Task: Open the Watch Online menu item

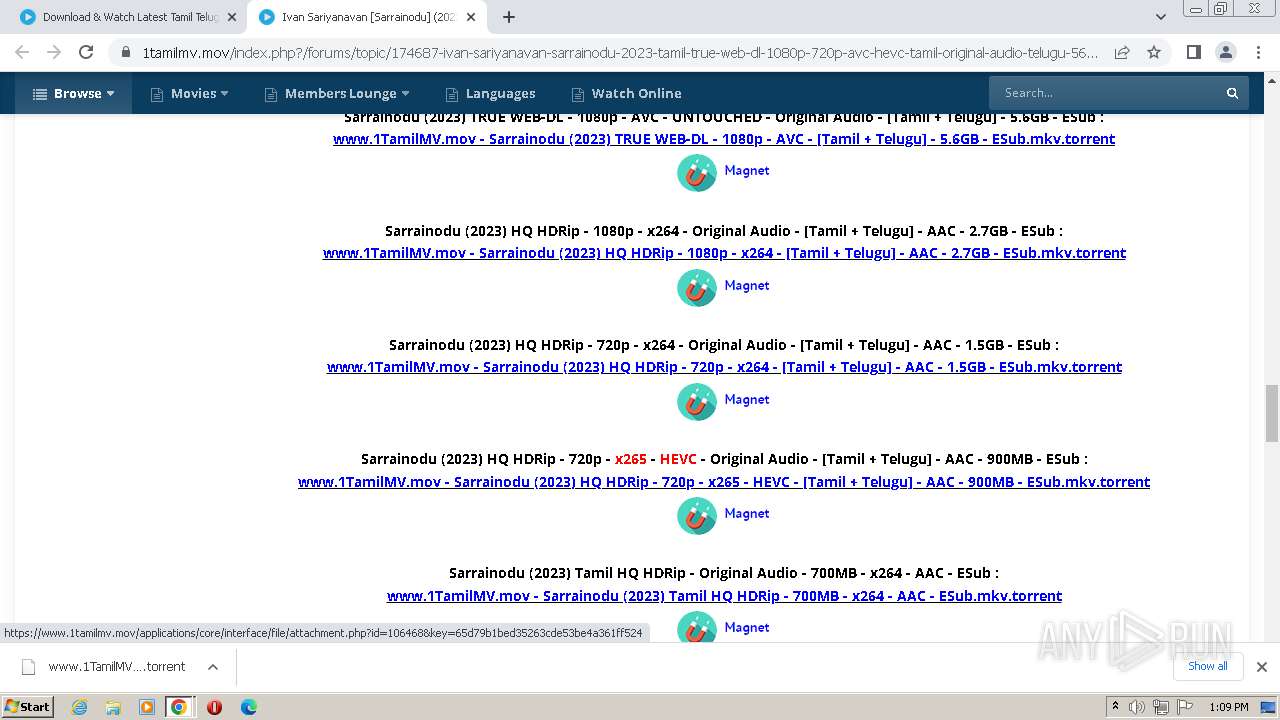Action: point(626,93)
